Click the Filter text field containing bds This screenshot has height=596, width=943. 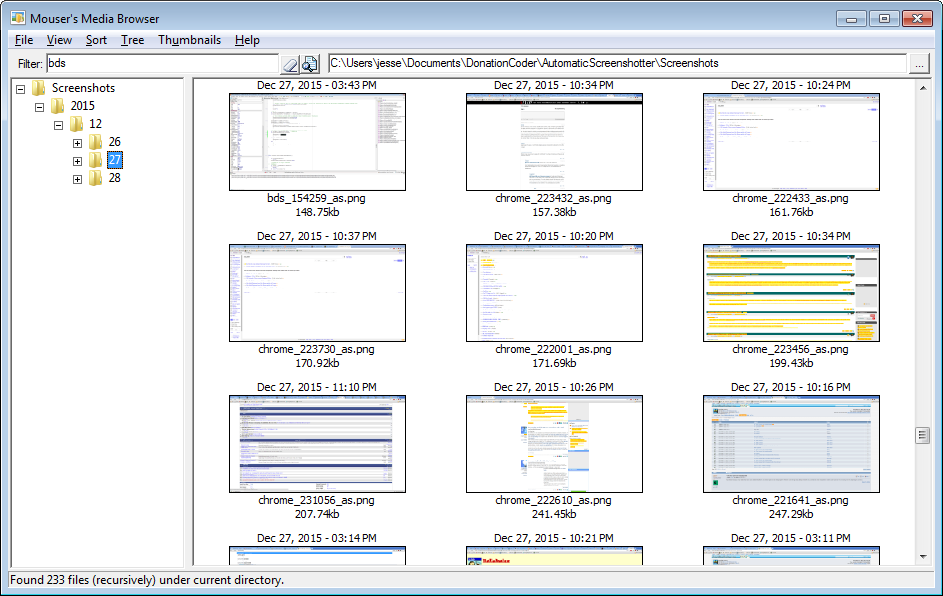click(x=160, y=64)
